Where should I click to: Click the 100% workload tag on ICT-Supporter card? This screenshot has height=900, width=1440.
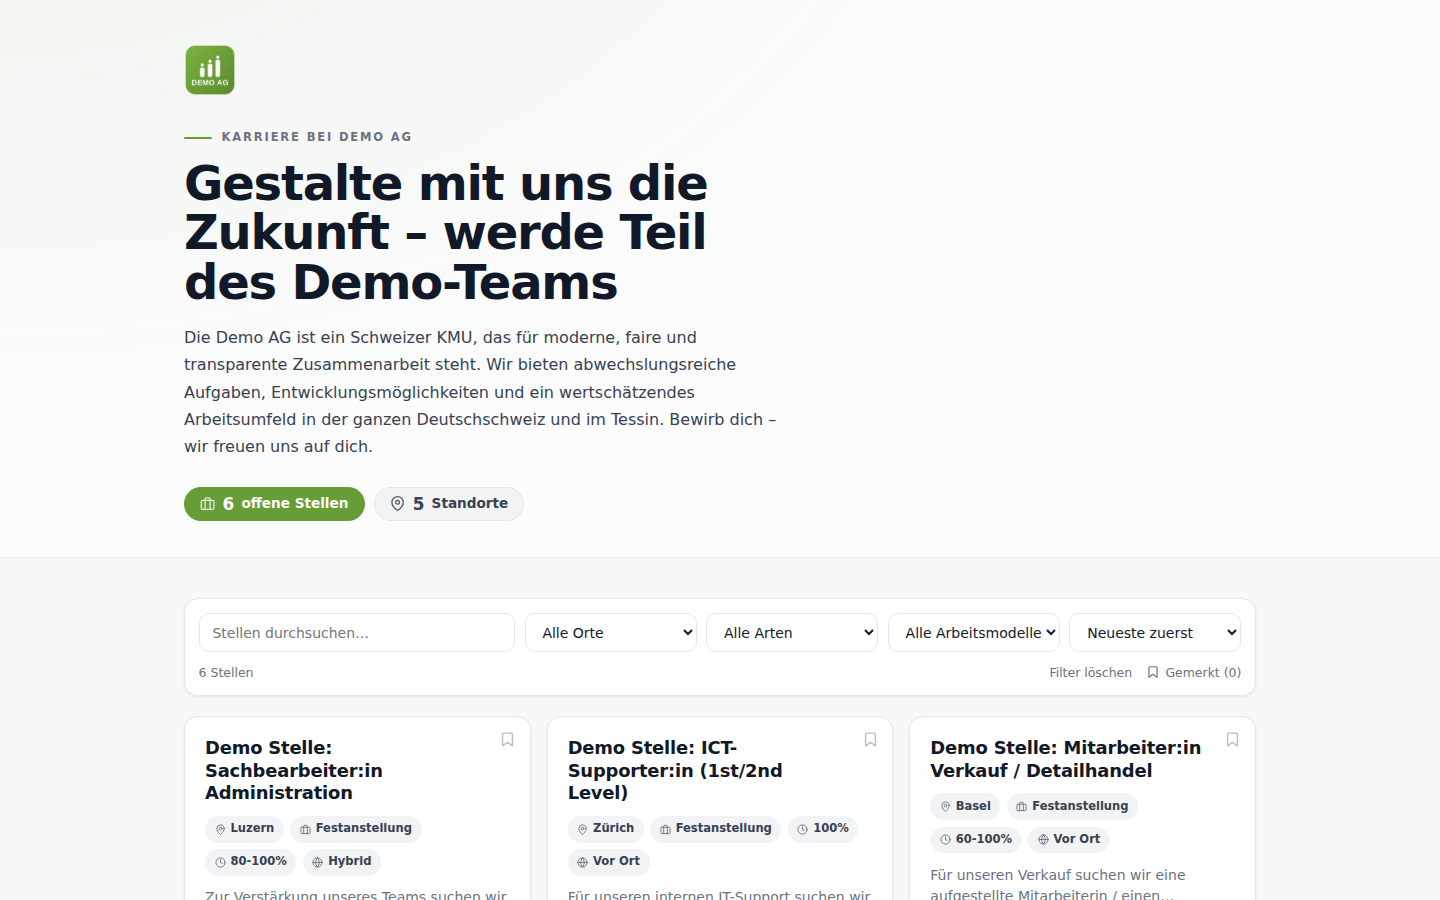[823, 829]
